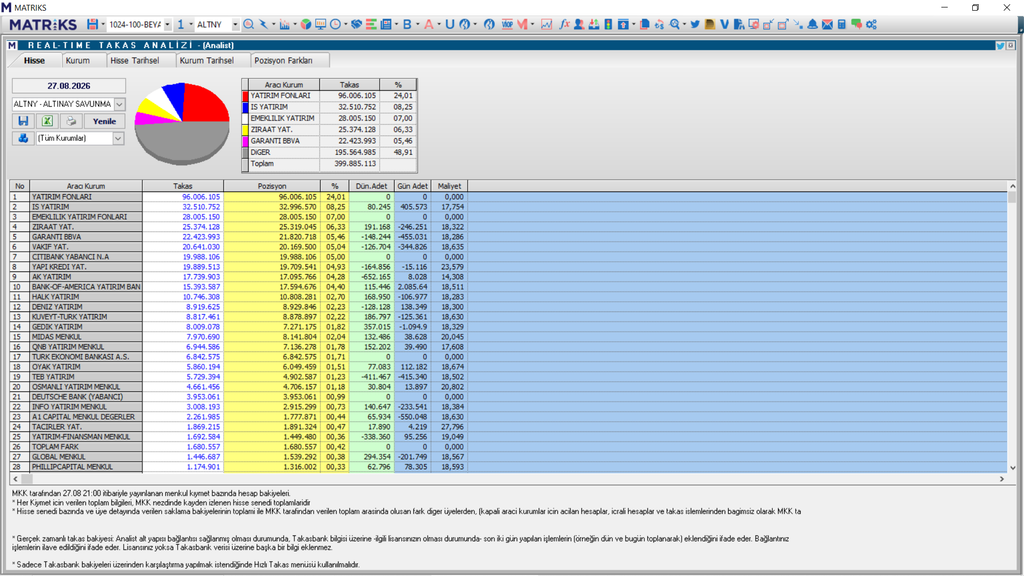The image size is (1024, 576).
Task: Click the blue floppy save icon in main toolbar
Action: click(x=92, y=24)
